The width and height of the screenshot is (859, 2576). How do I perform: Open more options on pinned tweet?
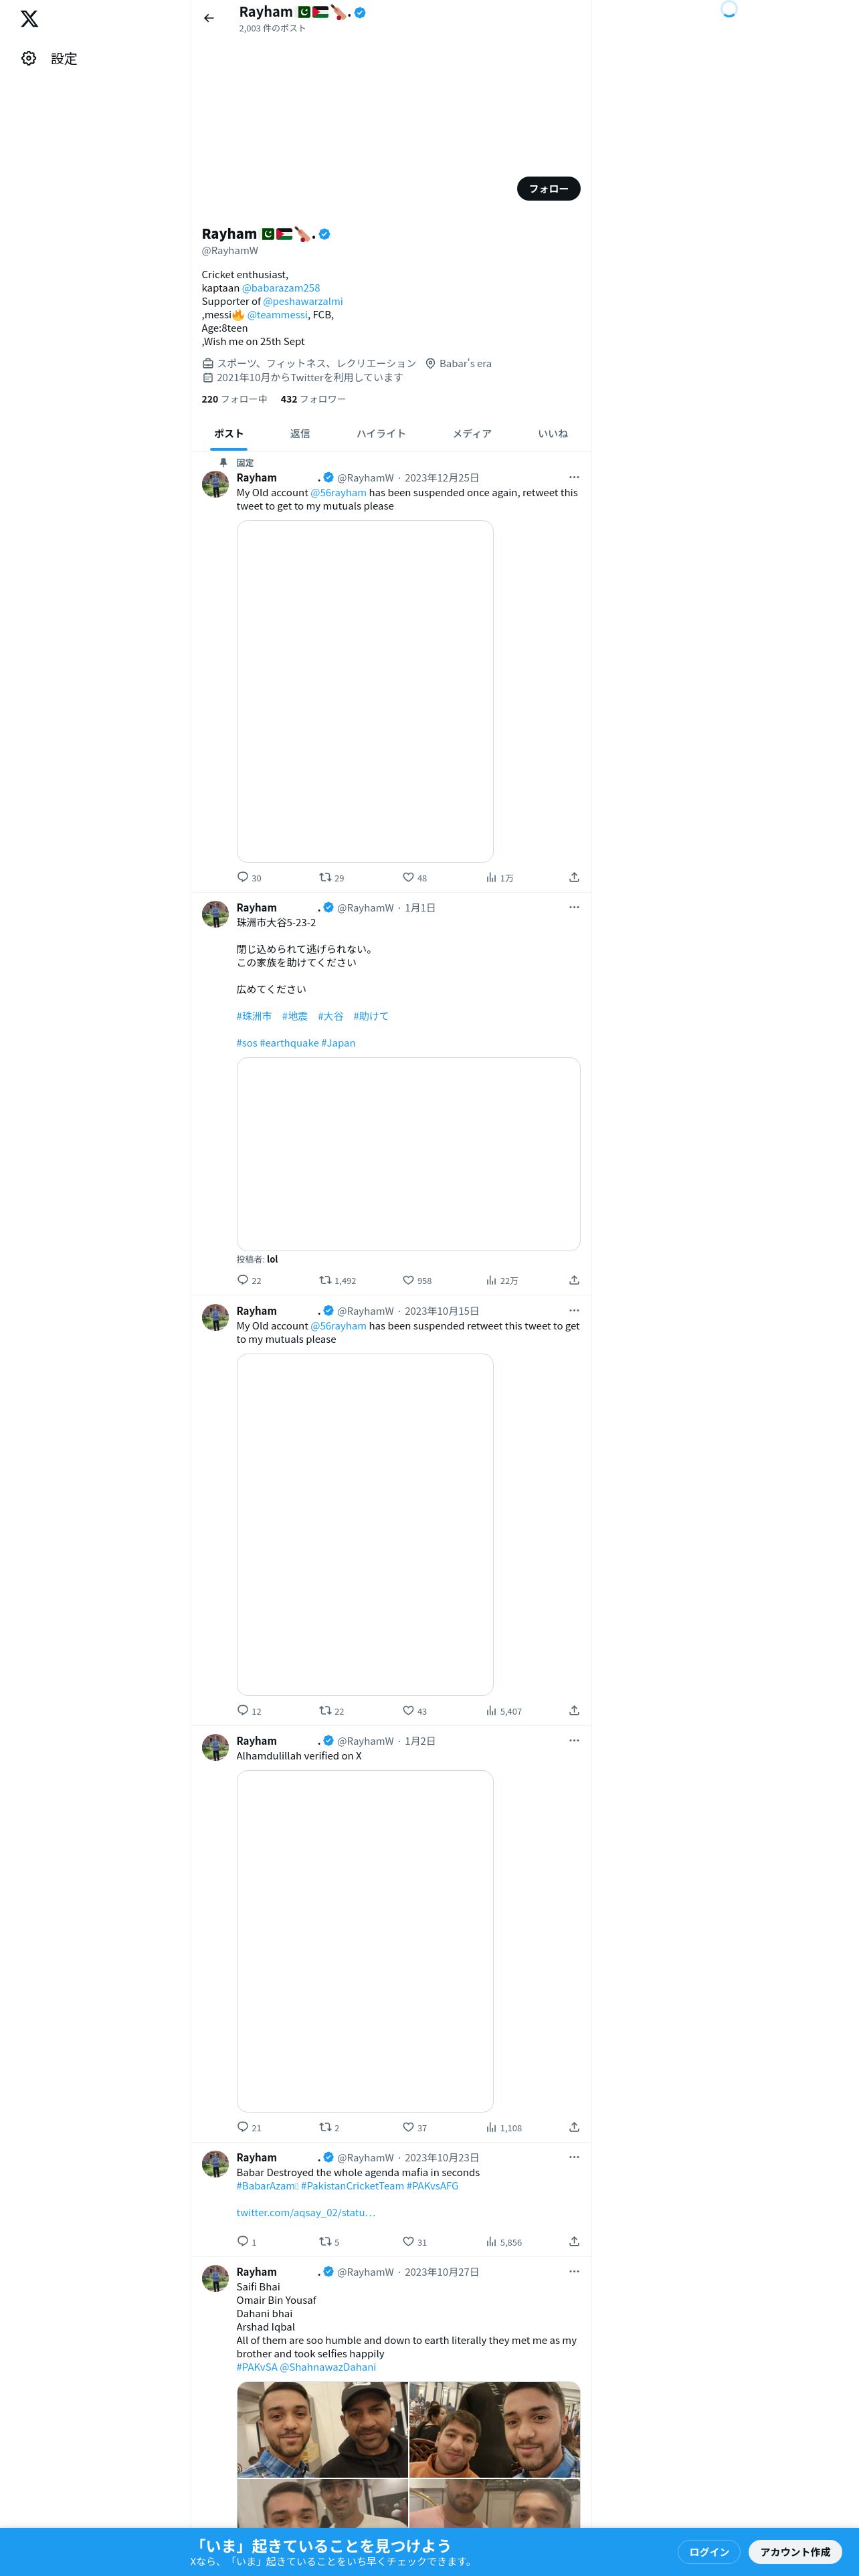click(x=574, y=477)
